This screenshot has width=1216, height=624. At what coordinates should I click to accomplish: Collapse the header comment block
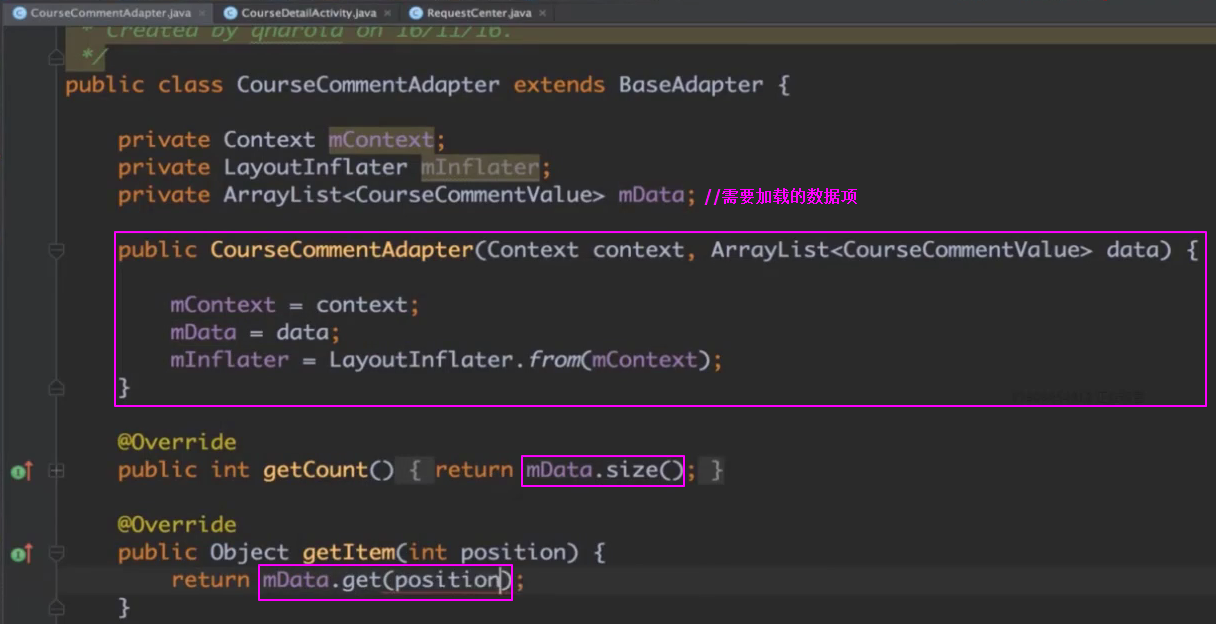coord(56,58)
